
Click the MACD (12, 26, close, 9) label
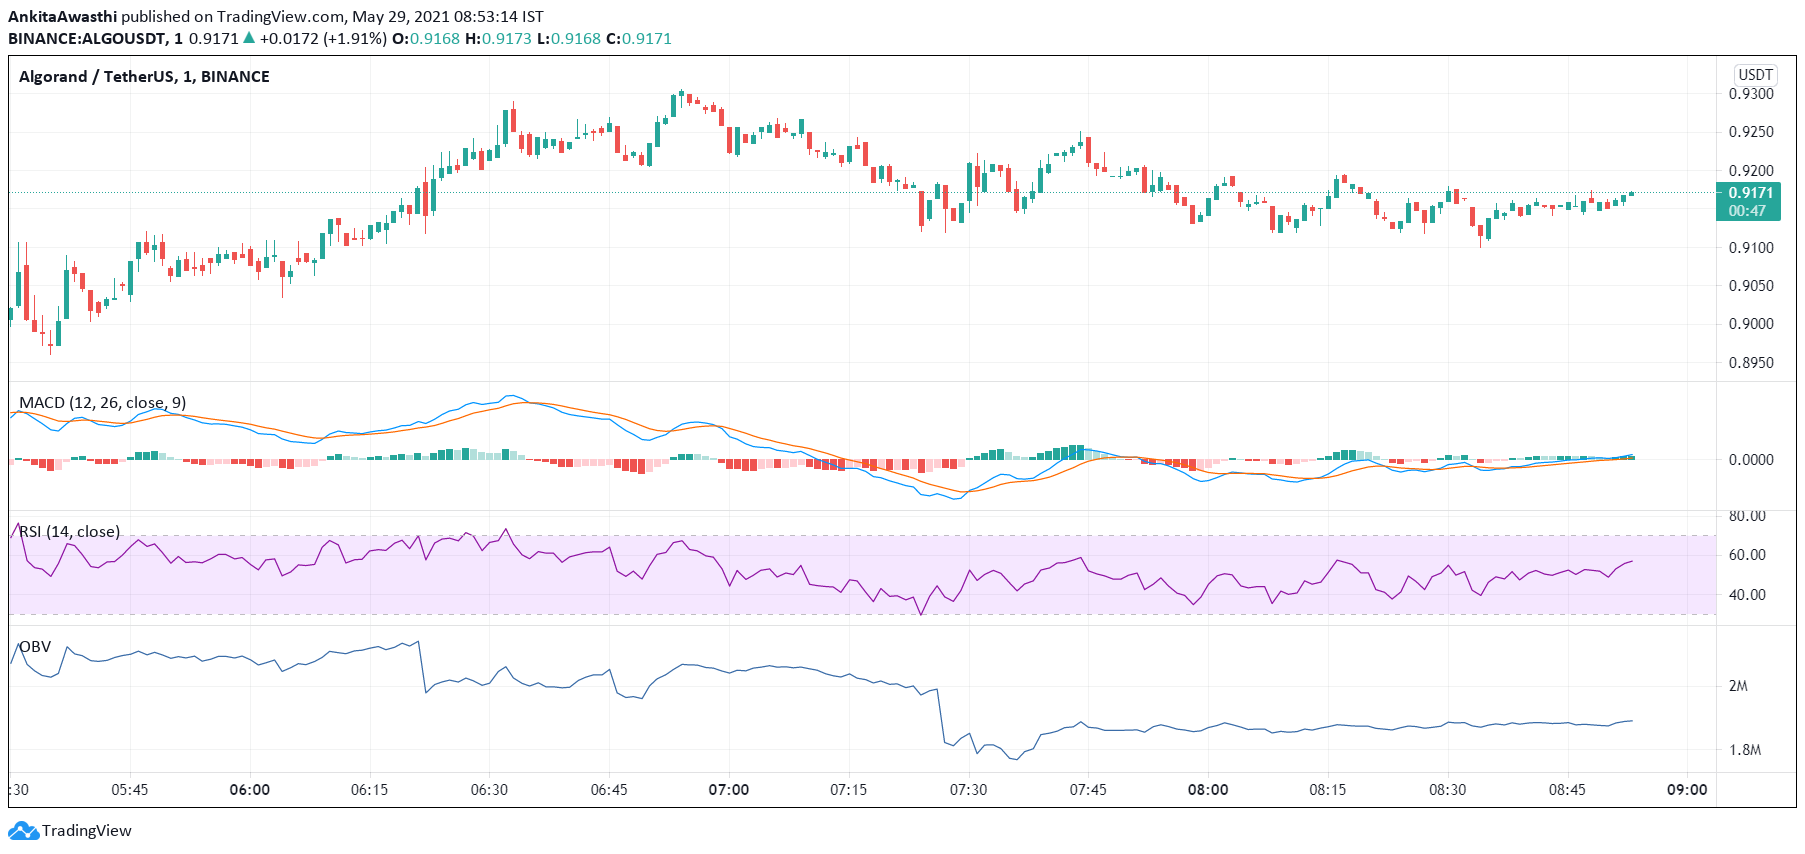[x=103, y=403]
